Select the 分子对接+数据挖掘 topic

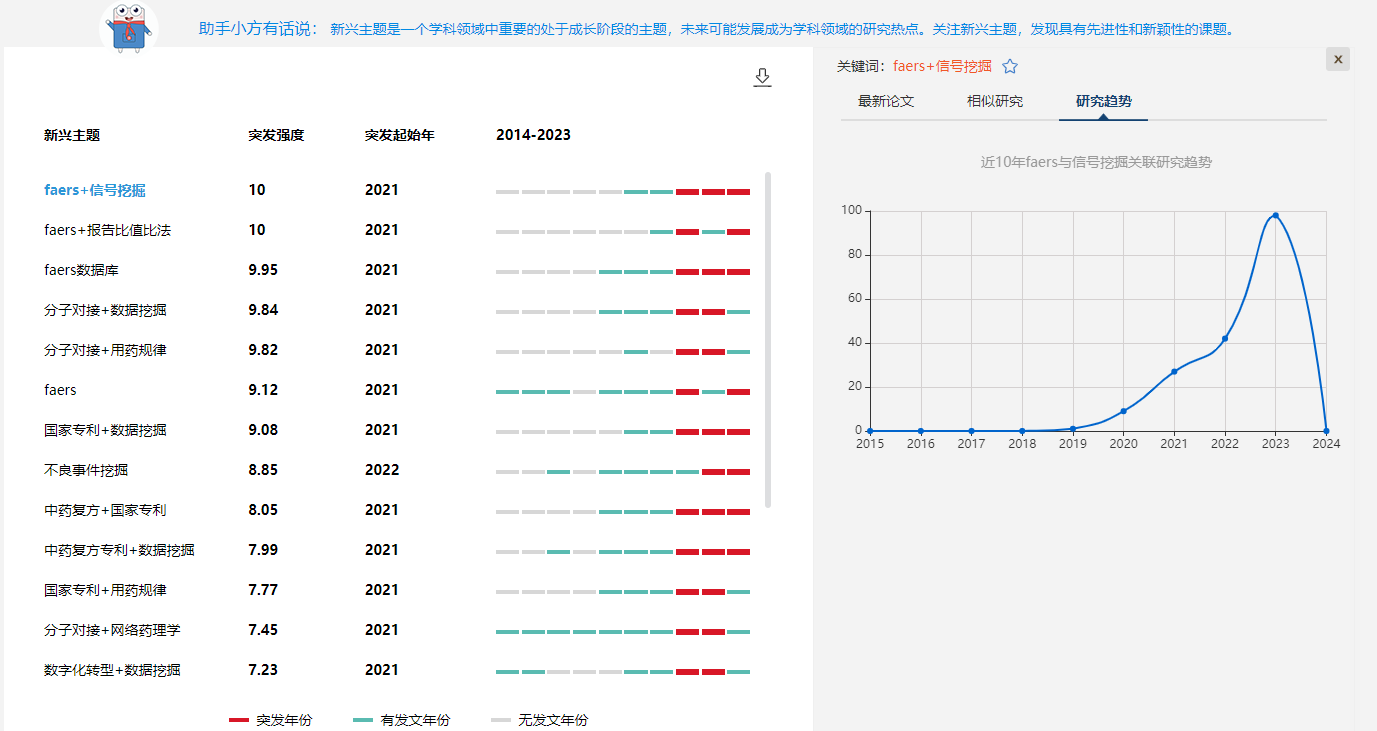105,310
